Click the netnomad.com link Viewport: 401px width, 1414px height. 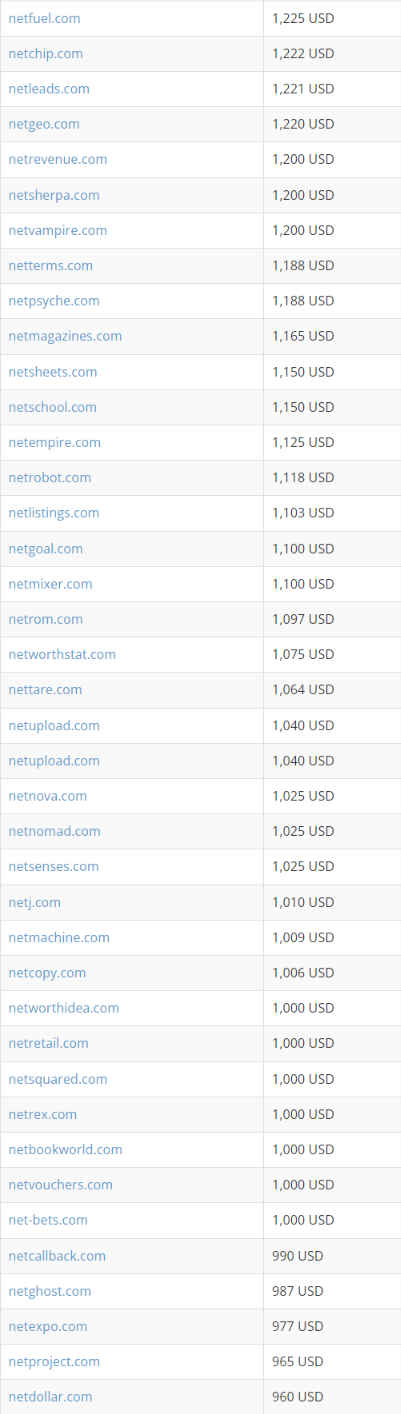[x=54, y=831]
